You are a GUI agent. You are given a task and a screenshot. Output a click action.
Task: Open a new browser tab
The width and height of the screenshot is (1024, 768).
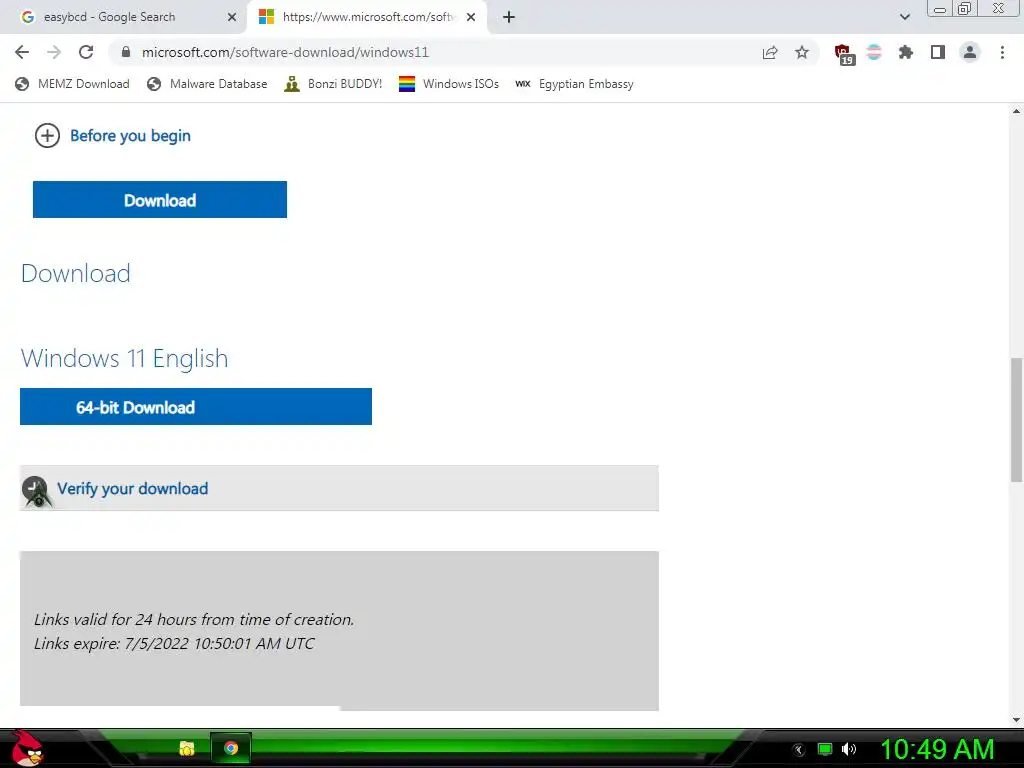tap(509, 17)
